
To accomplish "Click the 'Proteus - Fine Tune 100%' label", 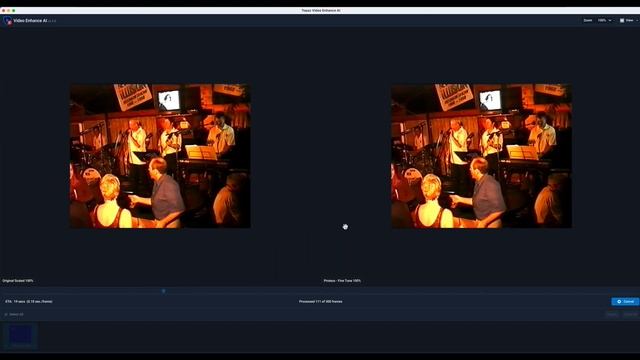I will point(342,281).
